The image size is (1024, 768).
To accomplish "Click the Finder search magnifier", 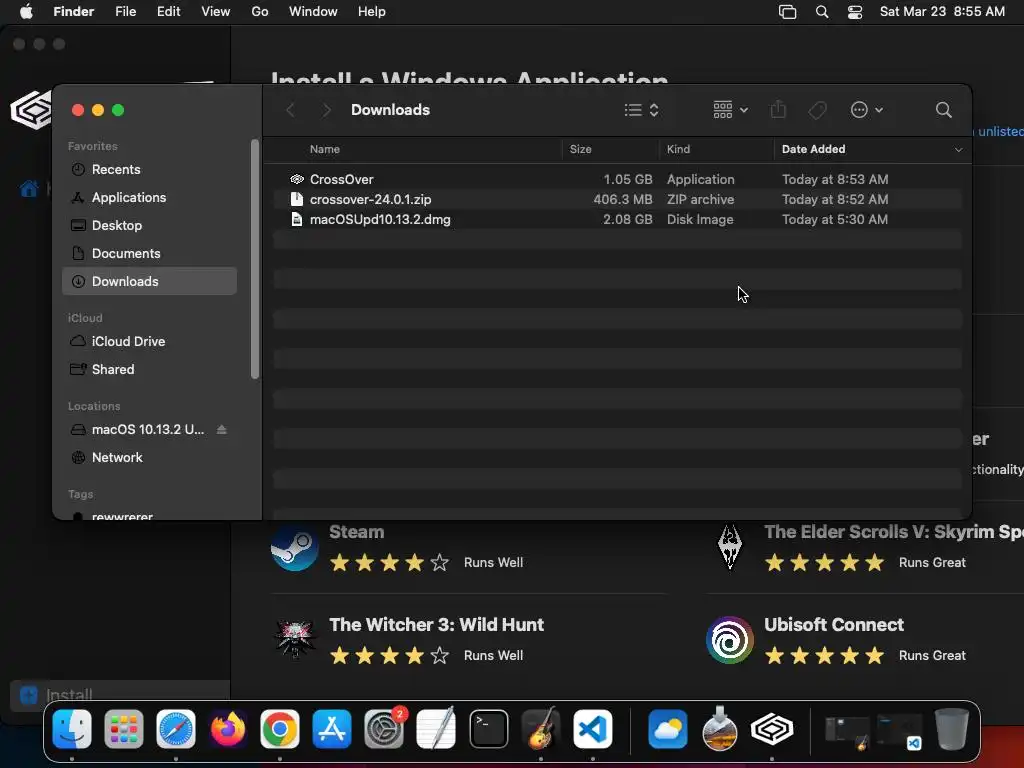I will [x=943, y=110].
